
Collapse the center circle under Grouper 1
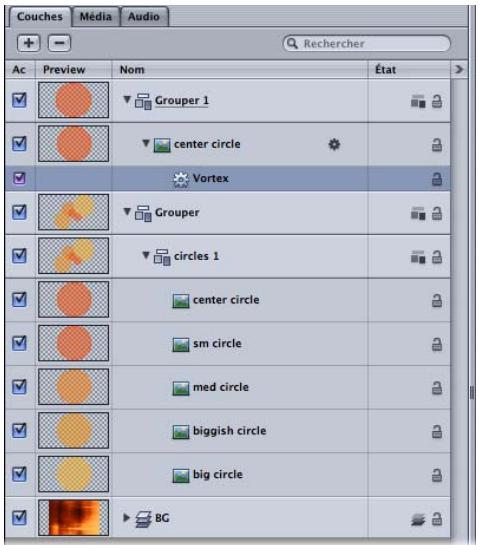click(x=146, y=143)
